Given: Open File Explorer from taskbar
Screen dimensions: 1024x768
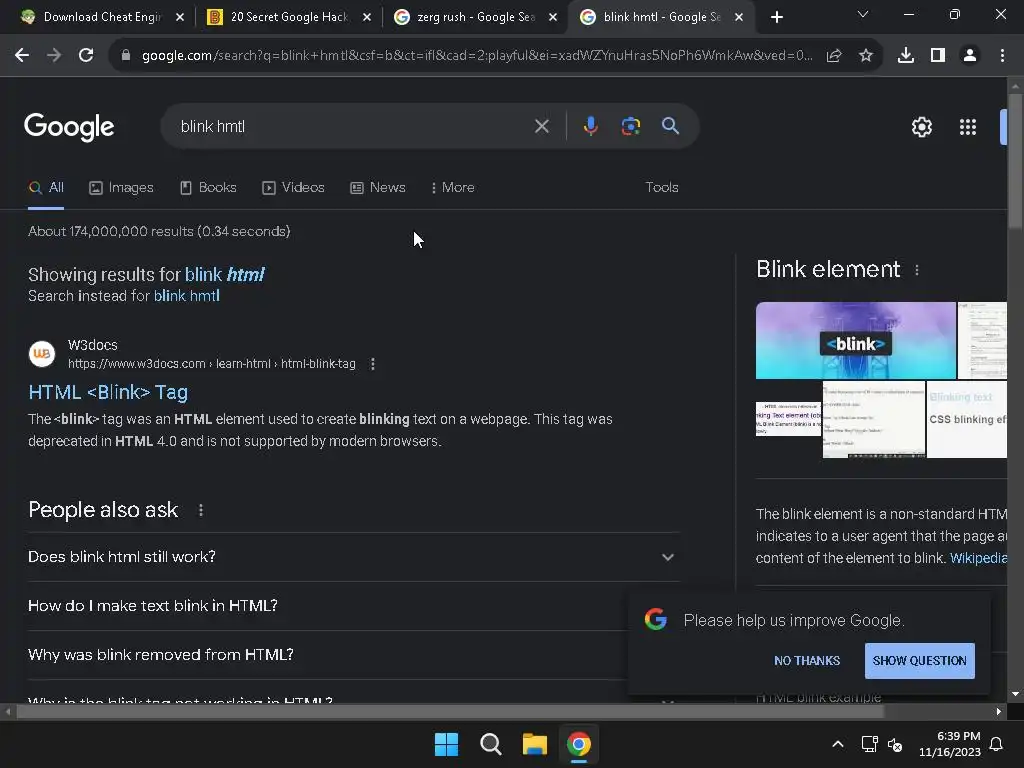Looking at the screenshot, I should point(534,744).
